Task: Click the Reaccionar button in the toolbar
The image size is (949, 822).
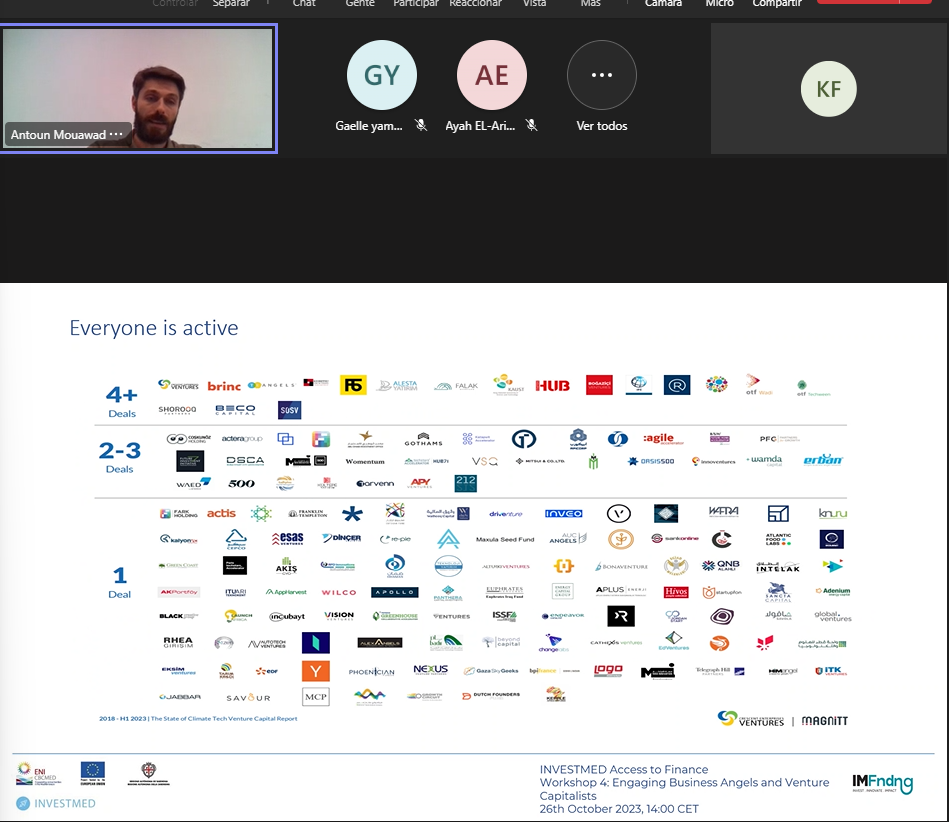Action: pyautogui.click(x=475, y=4)
